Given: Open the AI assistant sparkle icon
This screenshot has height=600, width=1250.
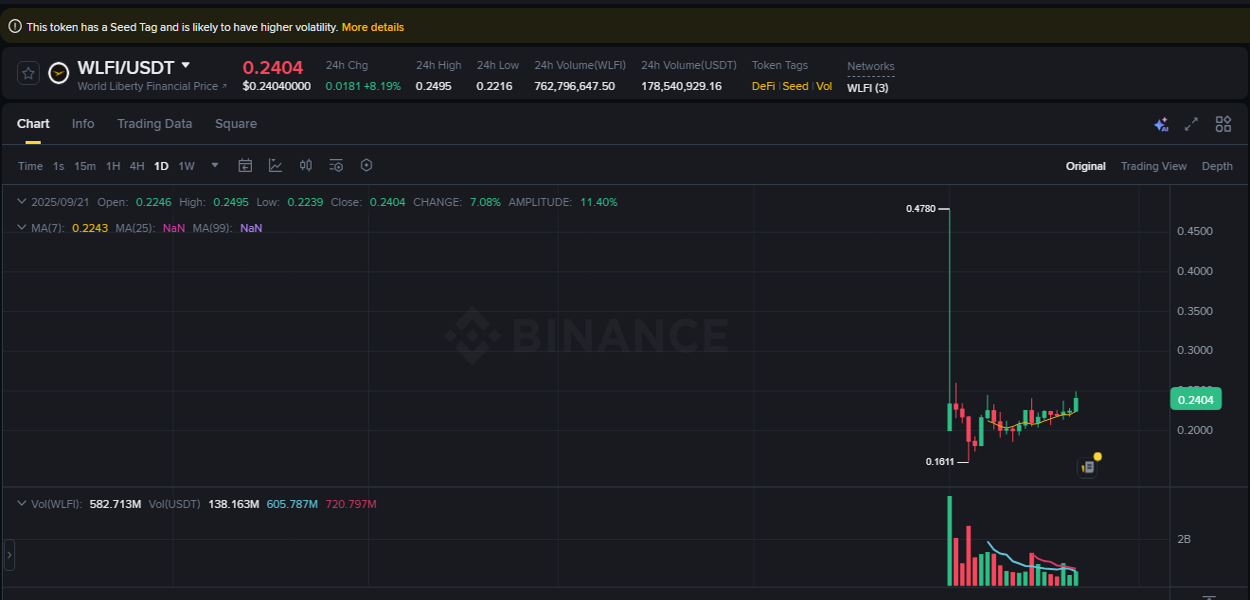Looking at the screenshot, I should [x=1161, y=124].
